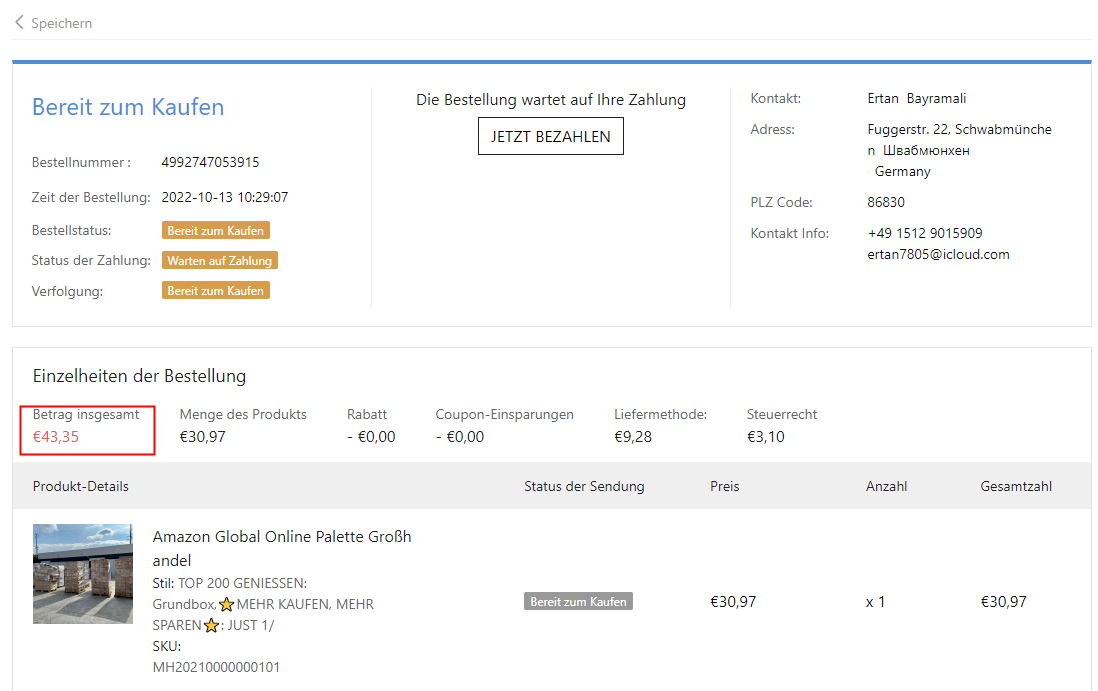
Task: Click the Speichern link at top
Action: pyautogui.click(x=61, y=23)
